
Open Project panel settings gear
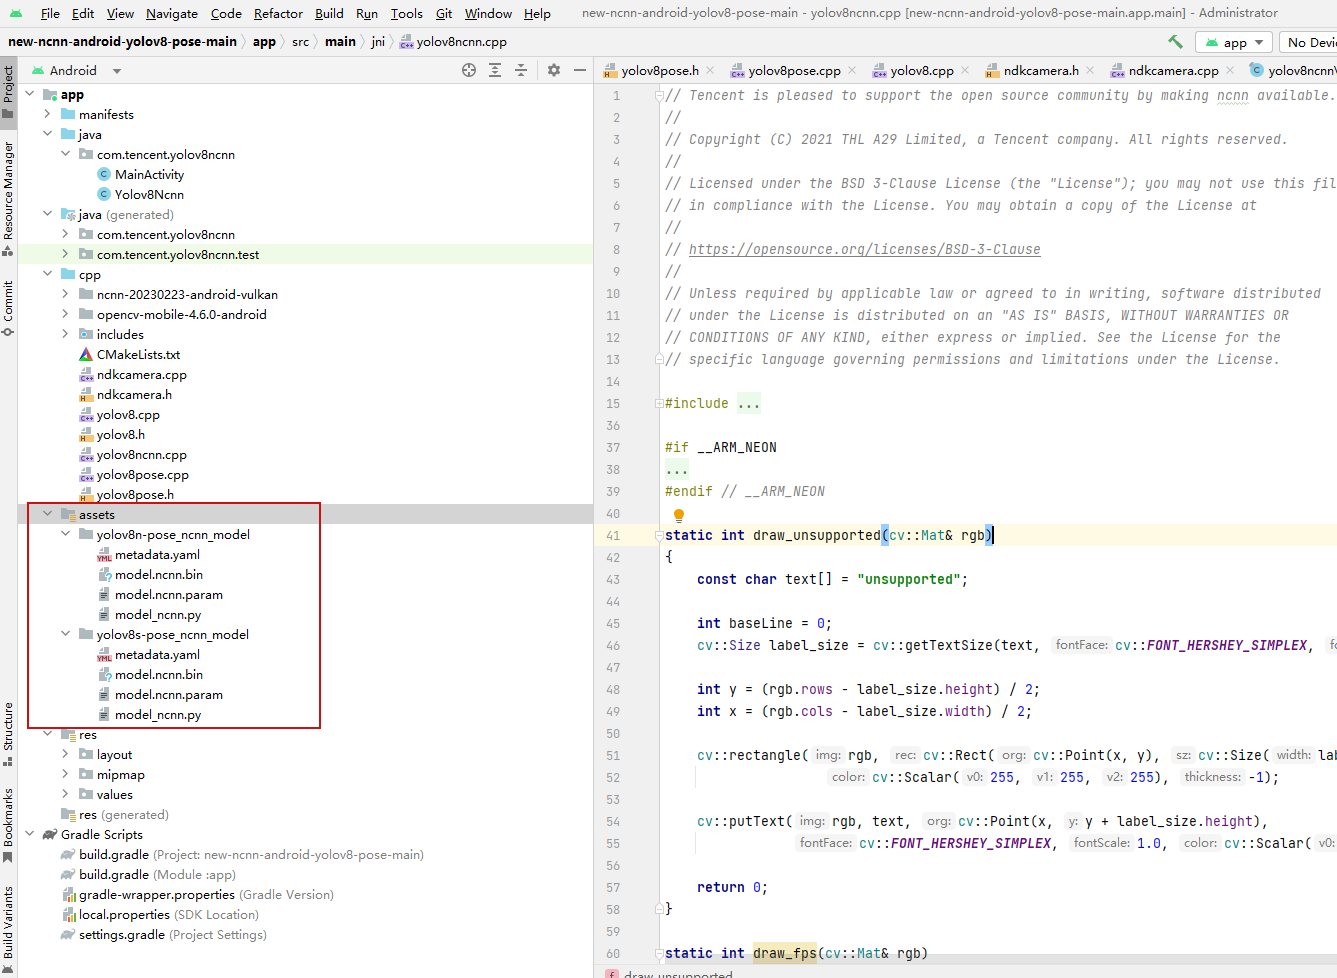tap(554, 70)
